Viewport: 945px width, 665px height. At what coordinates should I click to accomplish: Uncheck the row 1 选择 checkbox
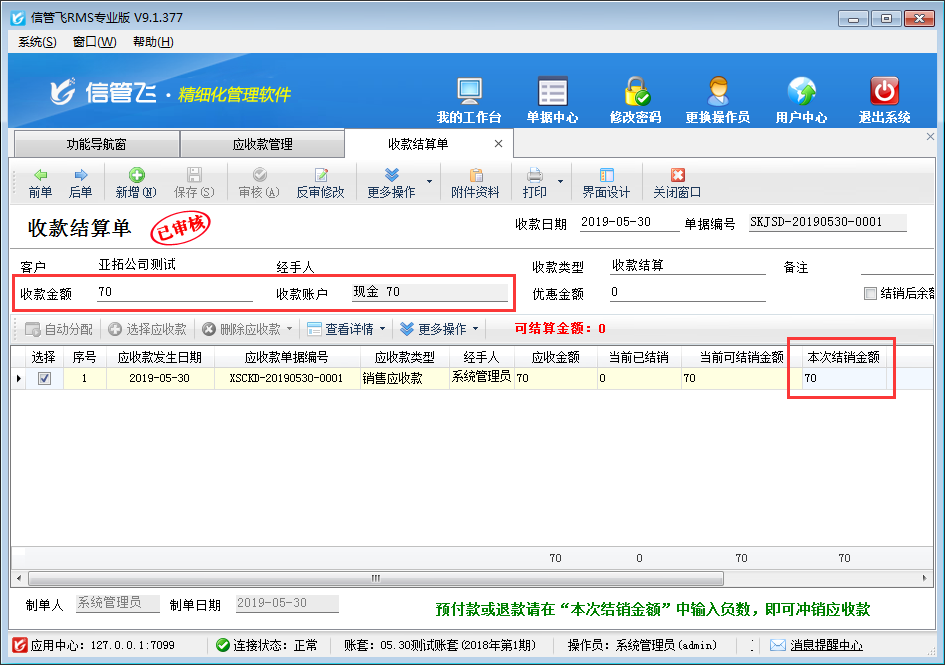coord(44,379)
